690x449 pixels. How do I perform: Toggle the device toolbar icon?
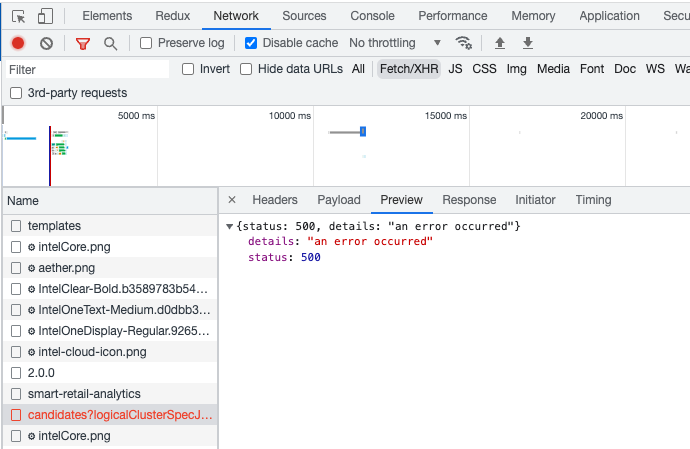click(x=45, y=16)
